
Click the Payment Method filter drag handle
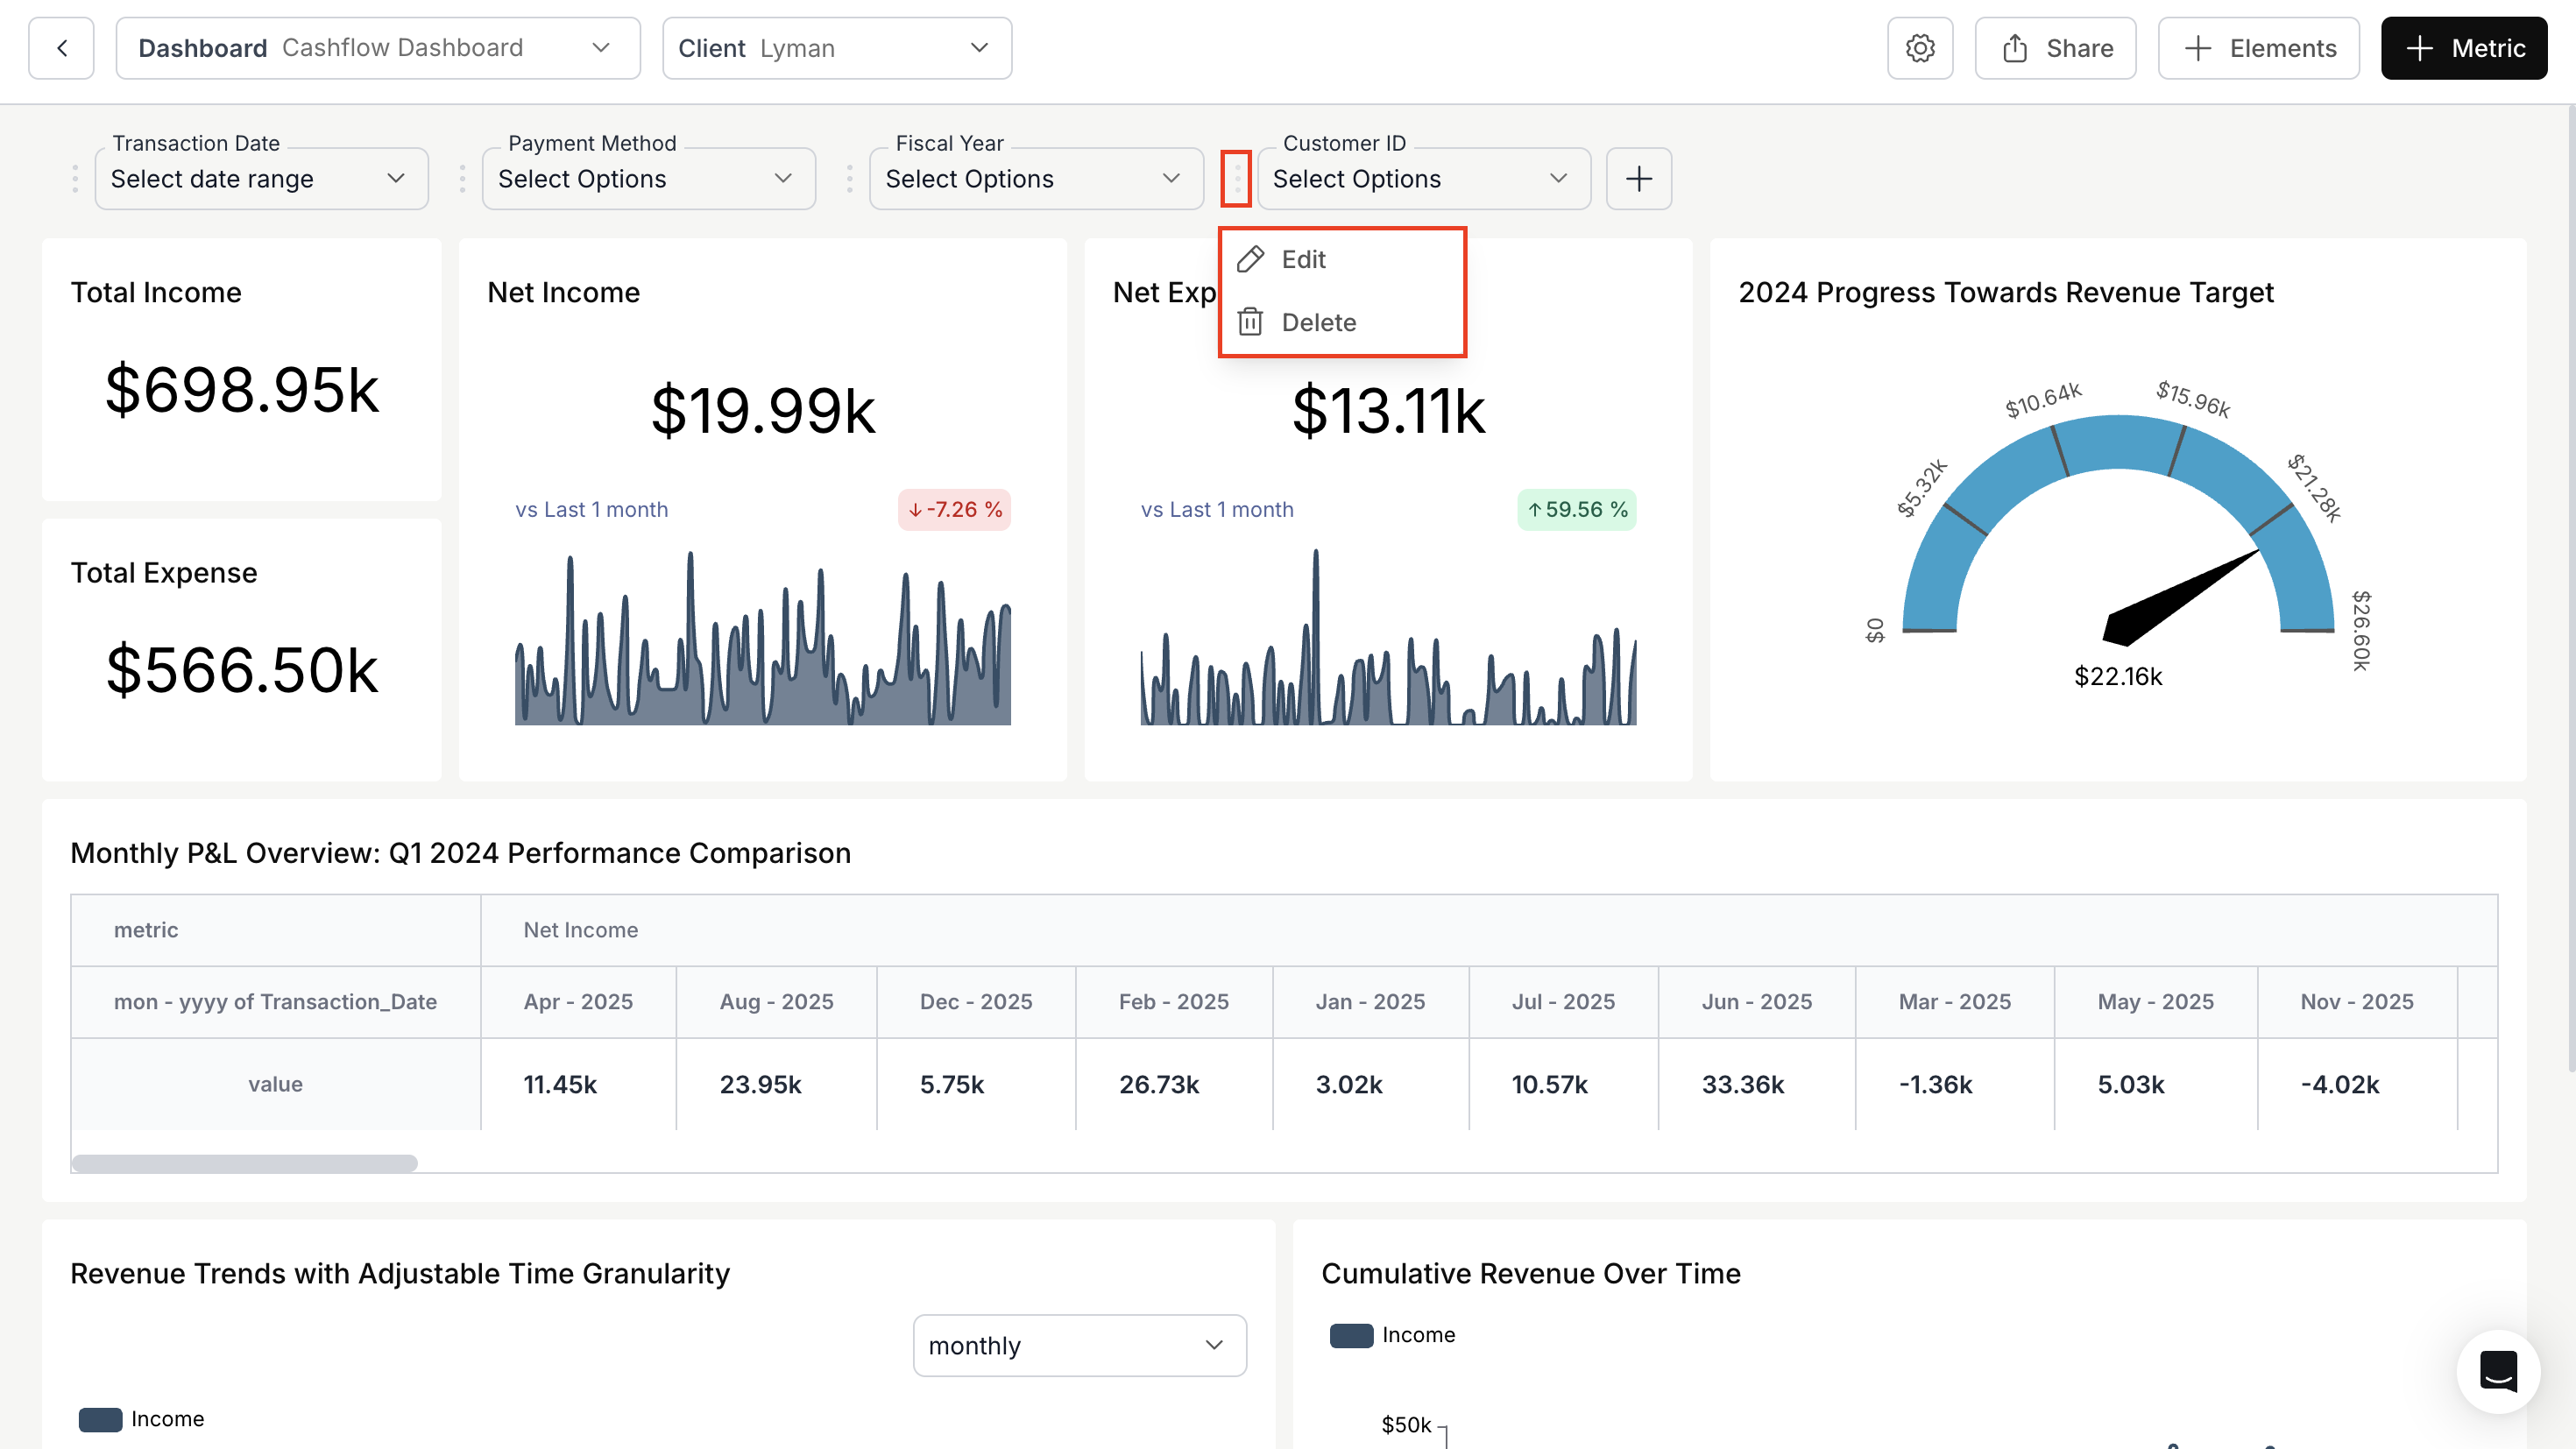462,179
